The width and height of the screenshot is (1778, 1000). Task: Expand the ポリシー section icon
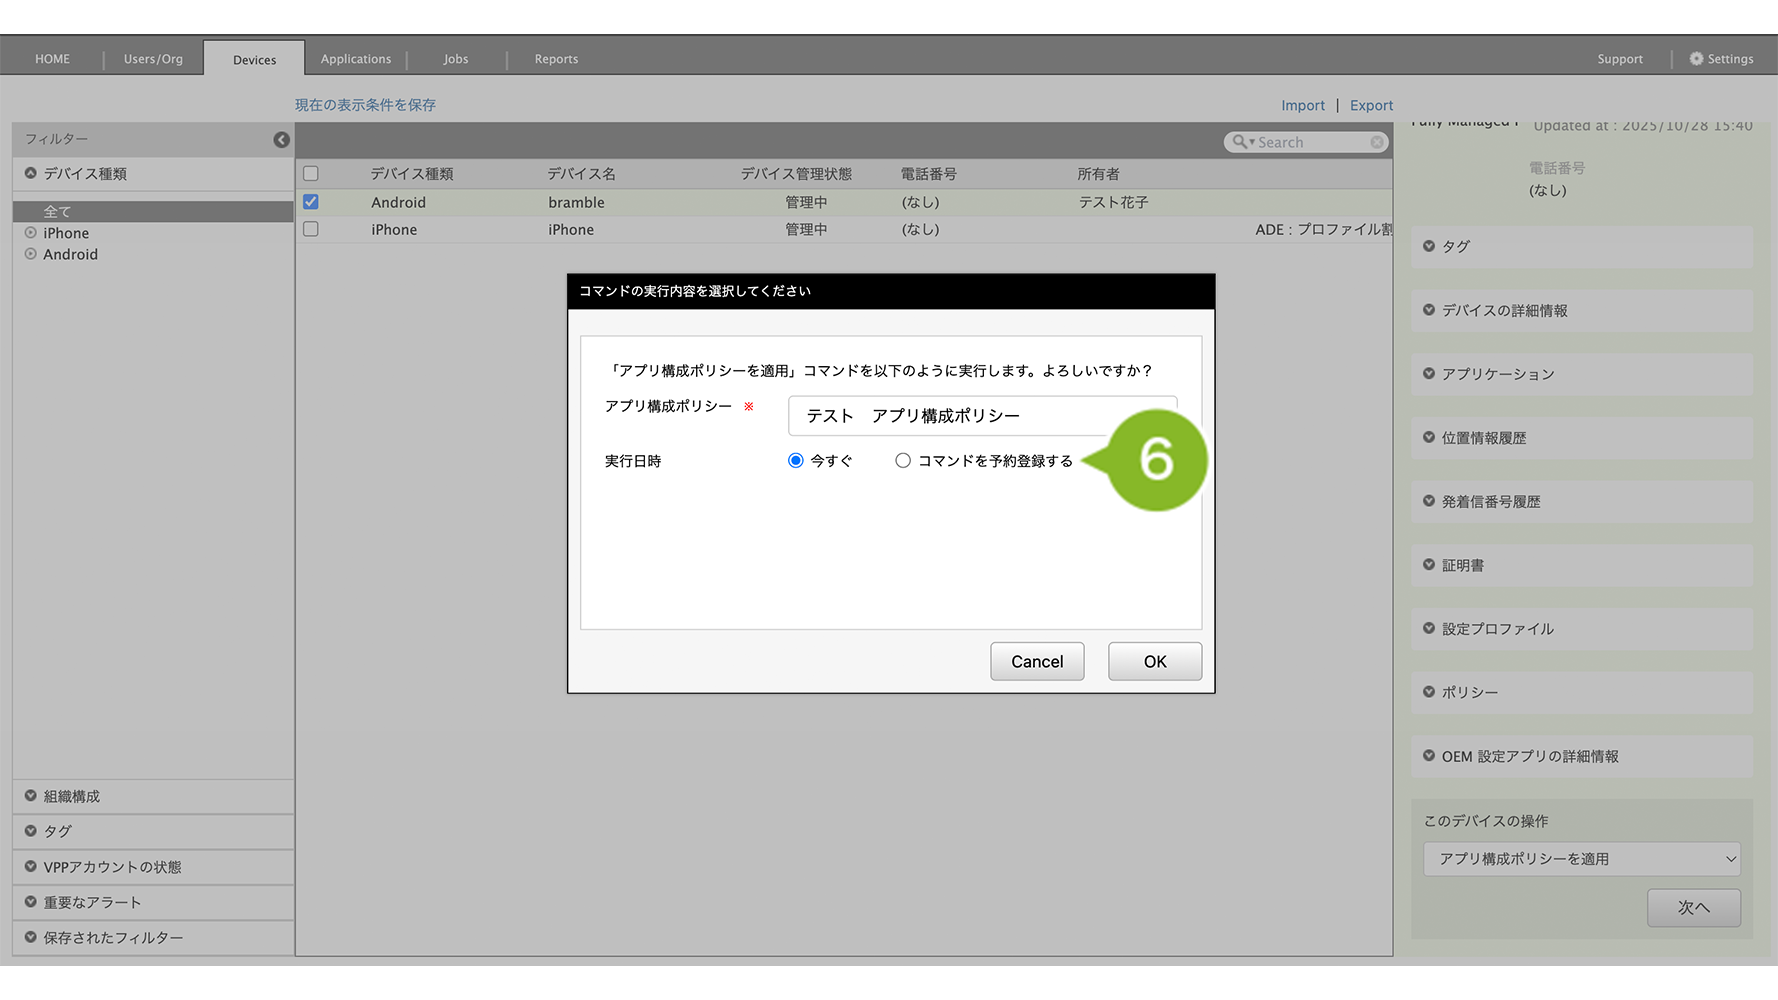[1429, 692]
